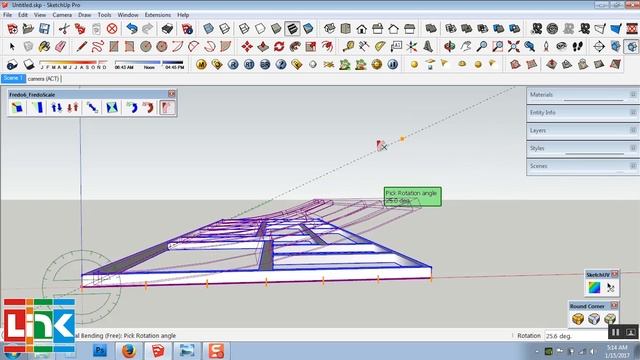Click the scissors Cut icon

64,29
